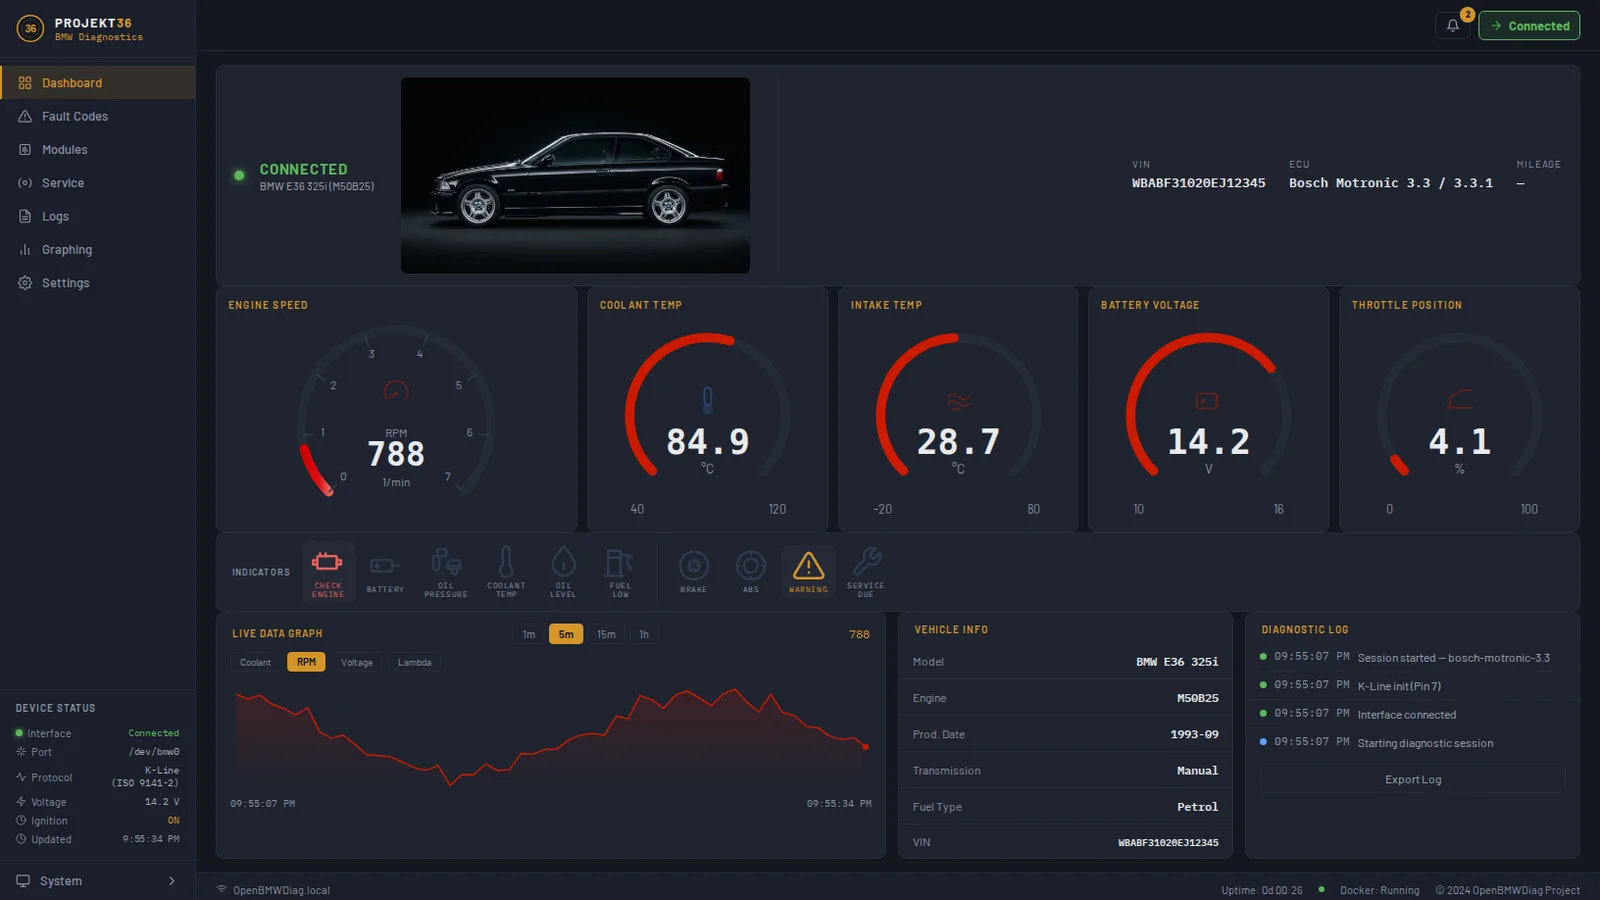The image size is (1600, 900).
Task: Click the pedal icon in Throttle Position gauge
Action: [1460, 400]
